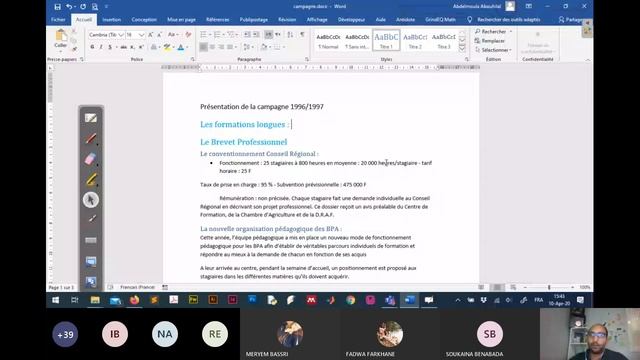Open bullet list dropdown
Image resolution: width=640 pixels, height=360 pixels.
(210, 35)
